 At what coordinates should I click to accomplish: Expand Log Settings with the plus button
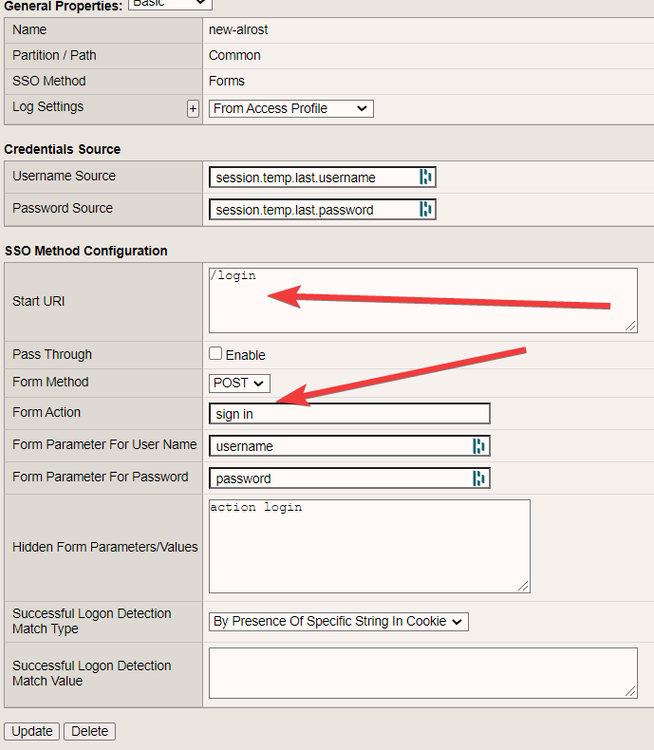tap(193, 108)
